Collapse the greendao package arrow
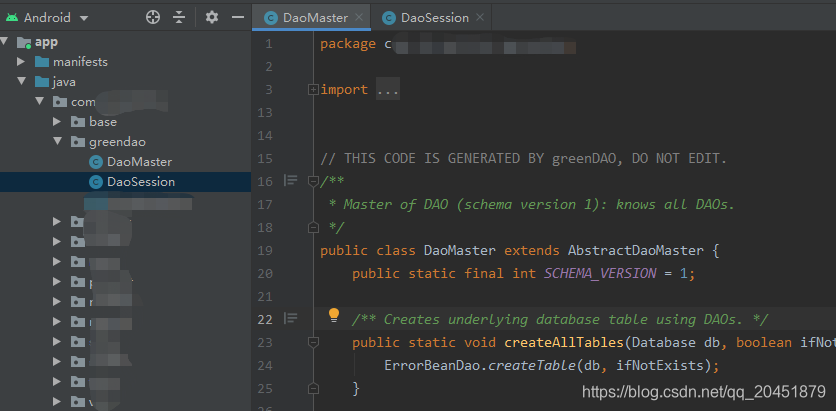836x411 pixels. [x=58, y=142]
